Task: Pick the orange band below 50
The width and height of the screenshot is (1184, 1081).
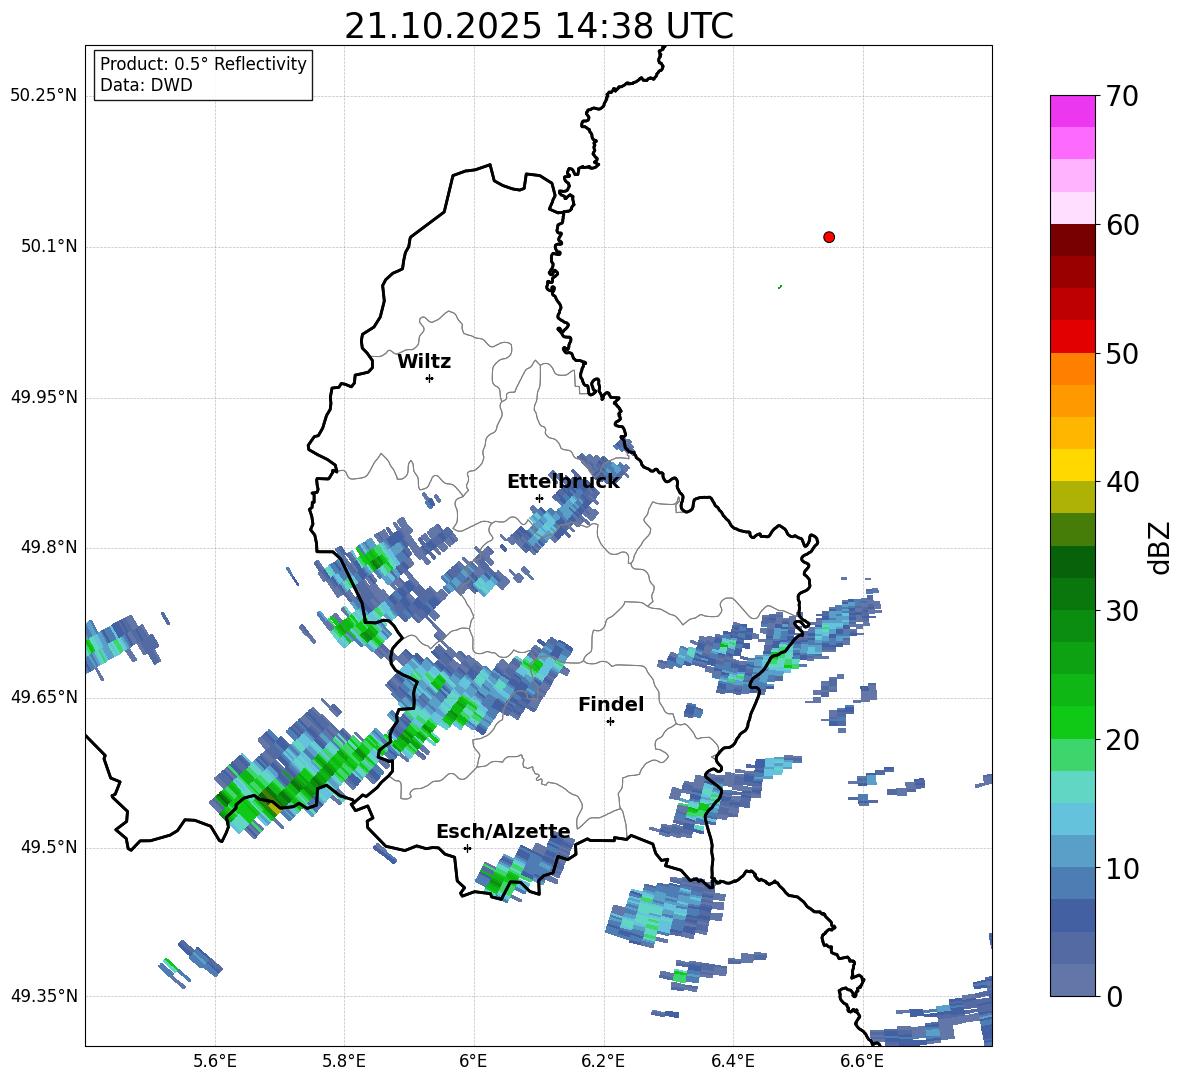Action: point(1072,368)
